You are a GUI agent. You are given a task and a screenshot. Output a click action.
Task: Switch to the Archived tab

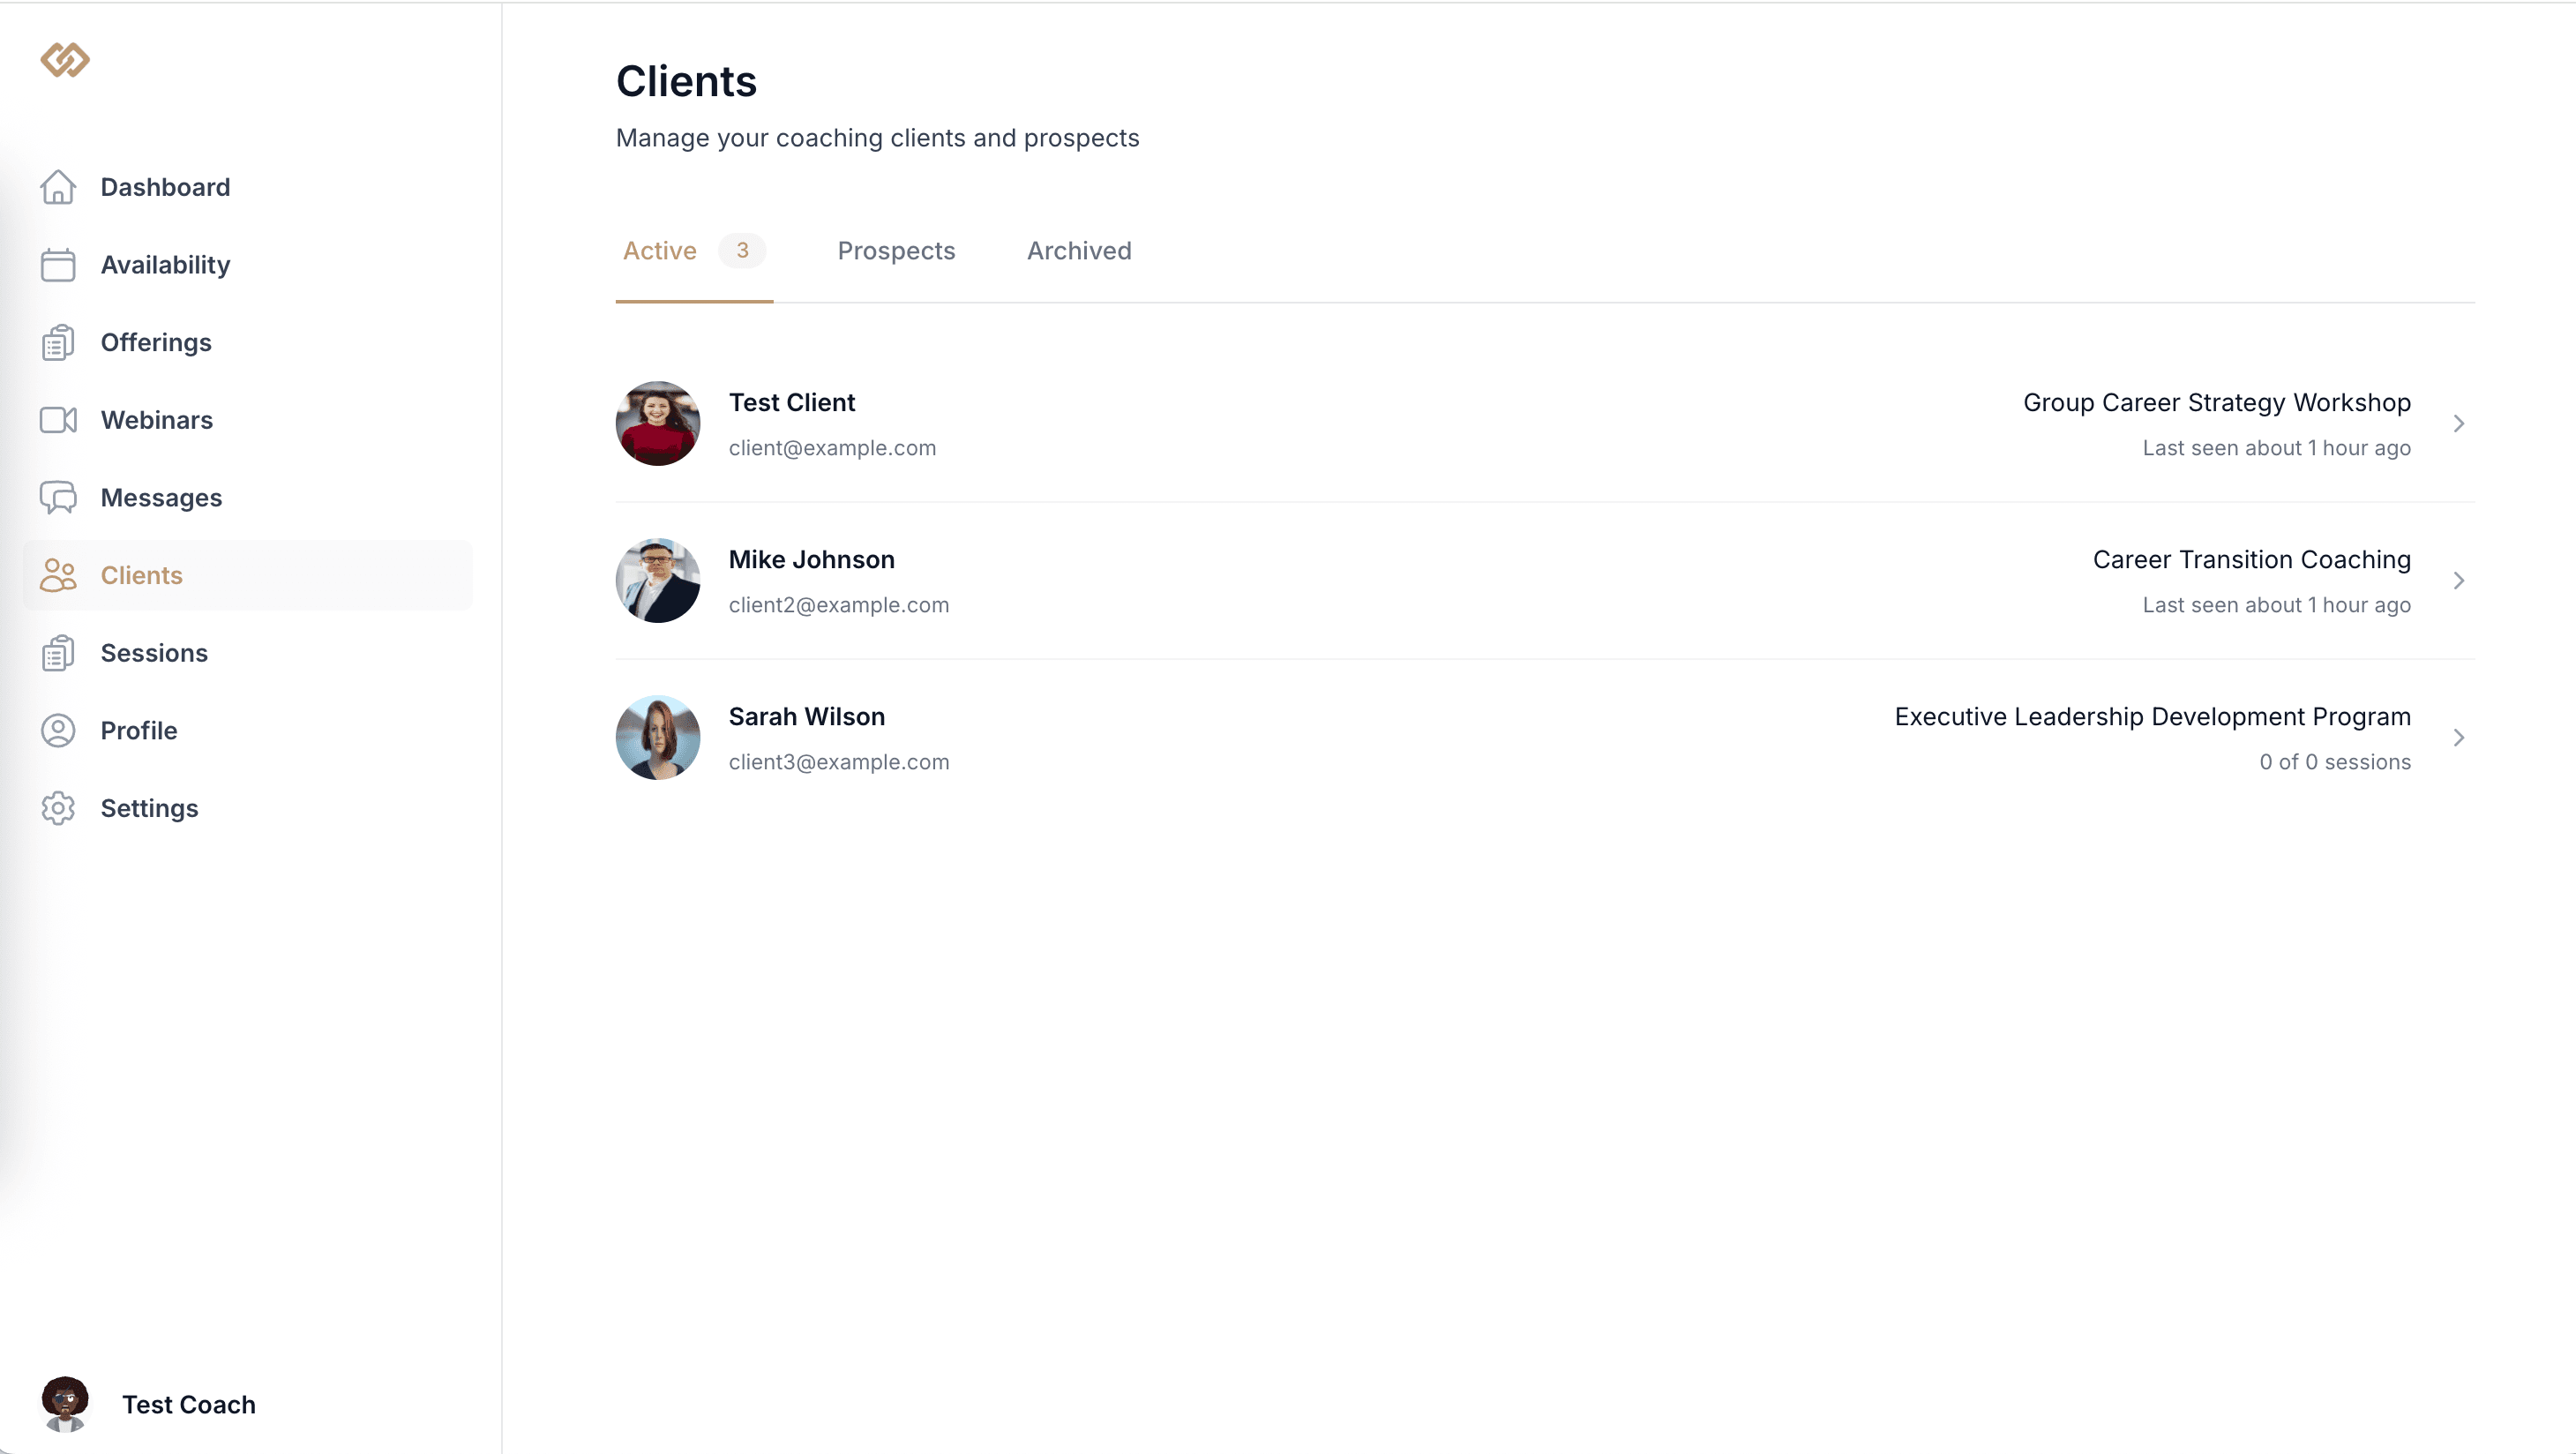(x=1079, y=251)
